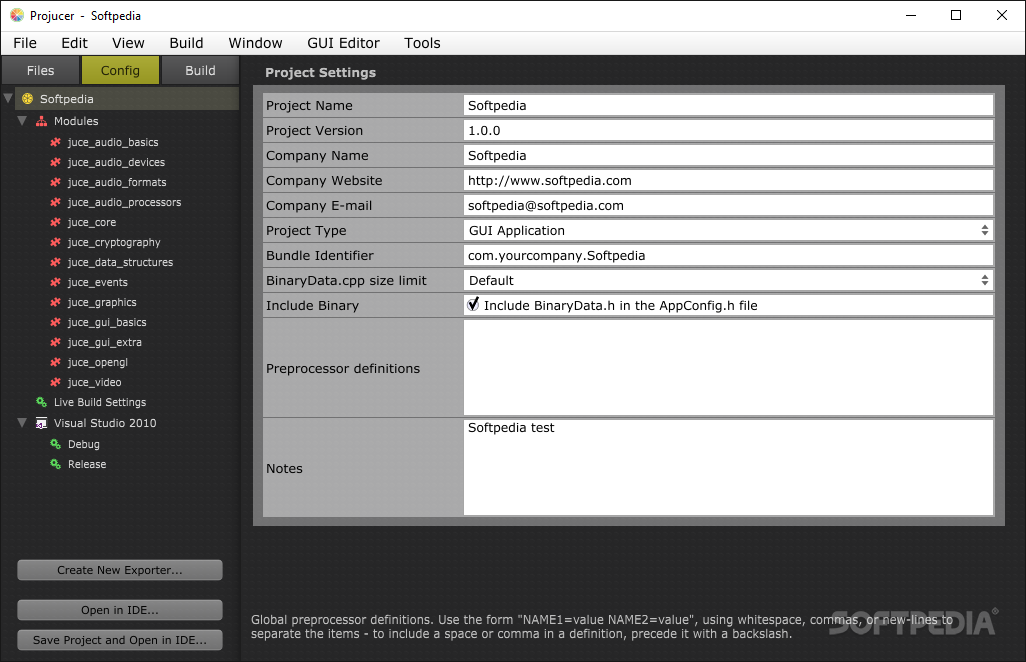Open the Project Type dropdown

coord(728,230)
